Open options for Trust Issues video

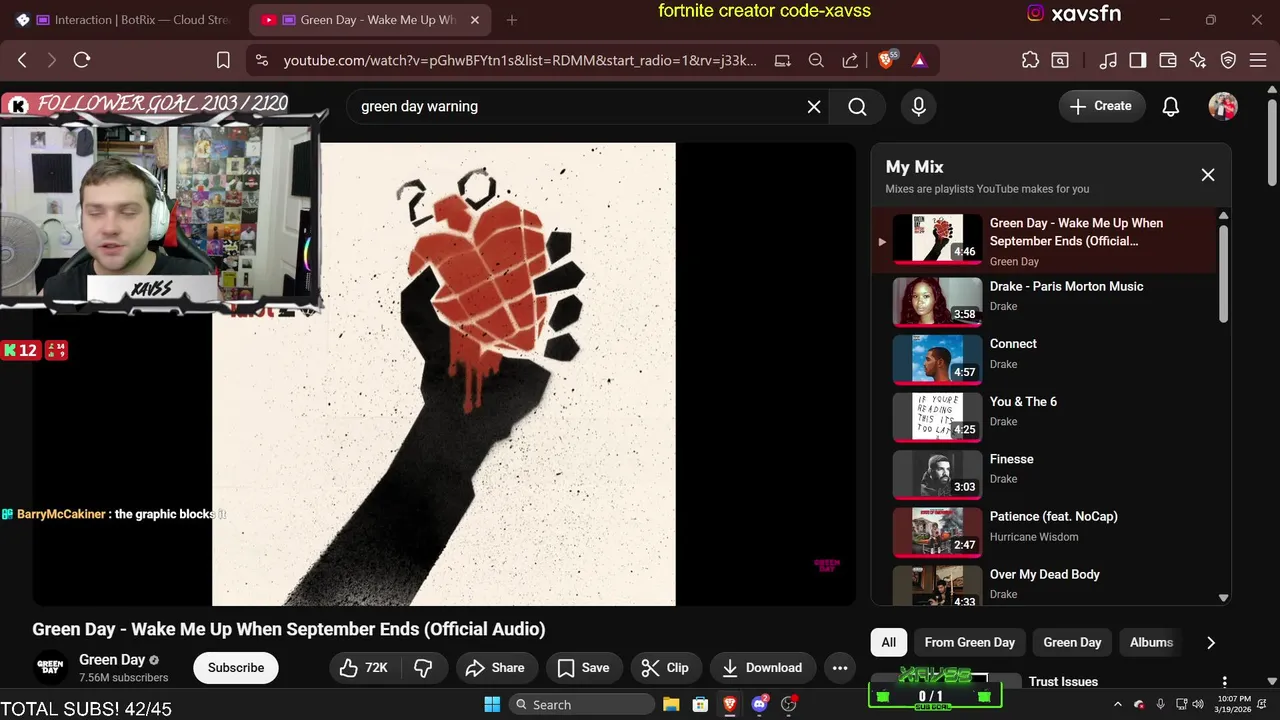(x=1224, y=682)
